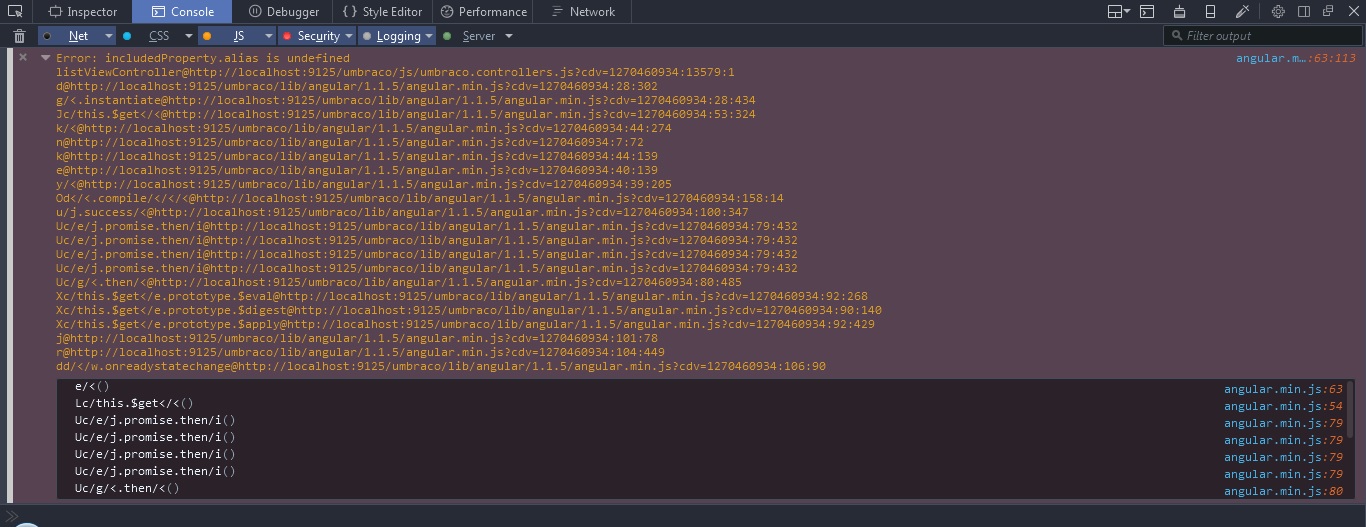Click the Od</<.compile stack line
Viewport: 1366px width, 527px height.
(x=420, y=198)
